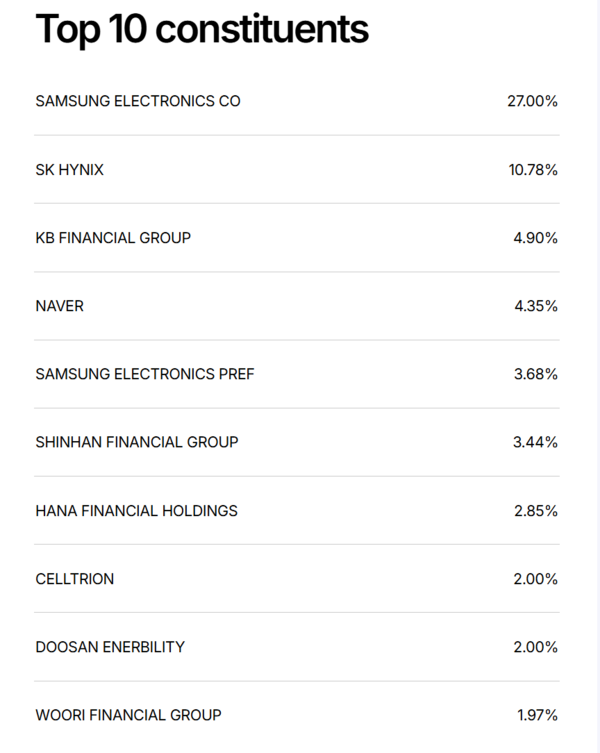The image size is (600, 753).
Task: Click the Top 10 constituents heading
Action: point(201,30)
